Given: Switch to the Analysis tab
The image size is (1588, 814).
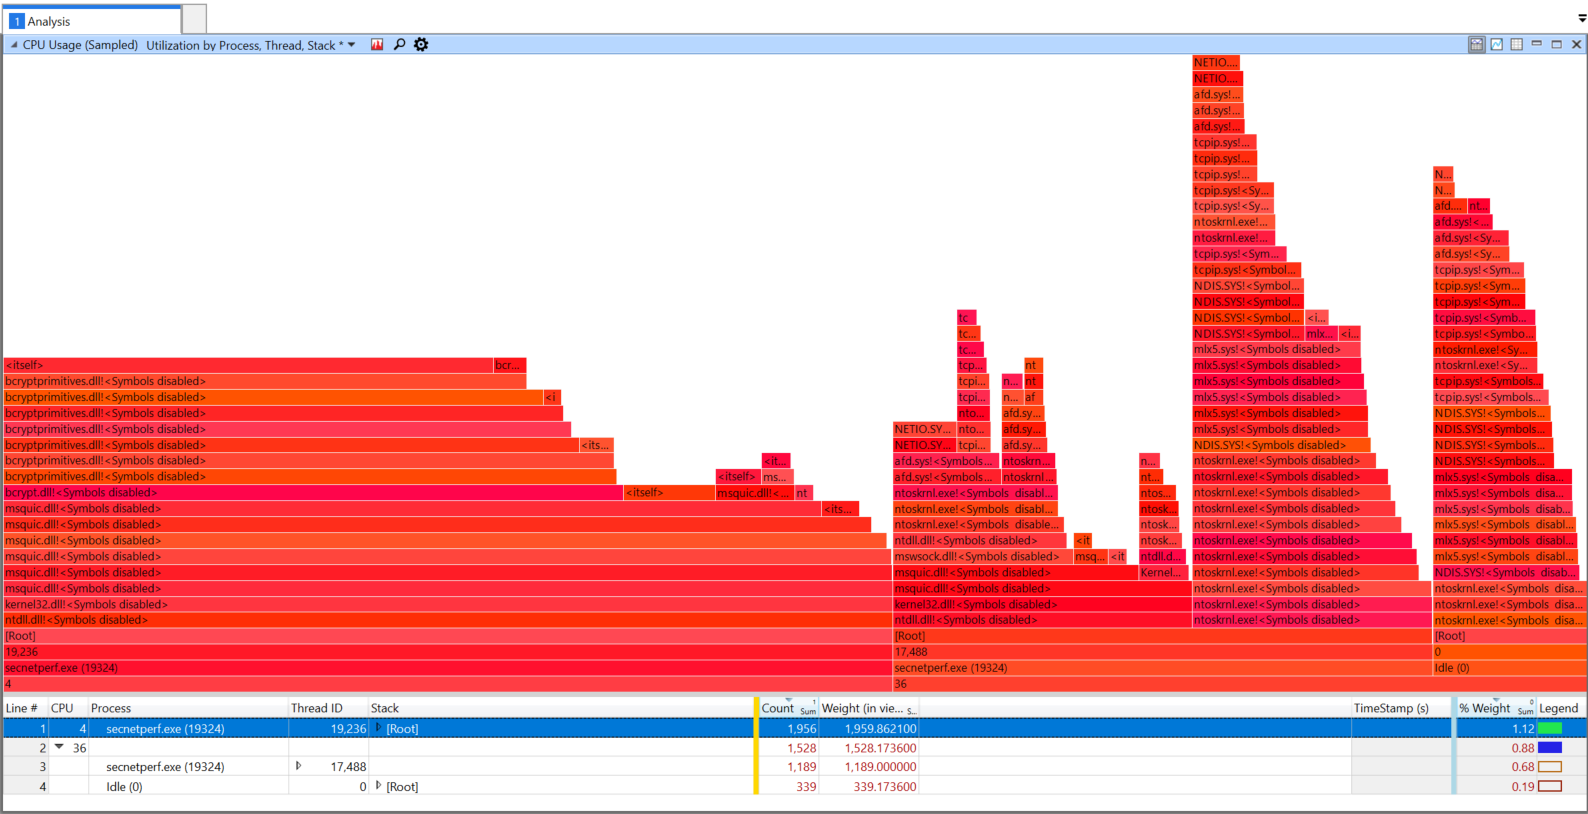Looking at the screenshot, I should point(93,20).
